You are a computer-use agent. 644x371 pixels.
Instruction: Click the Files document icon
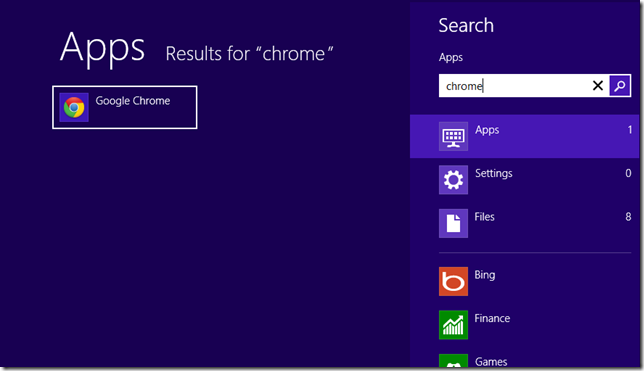(453, 224)
